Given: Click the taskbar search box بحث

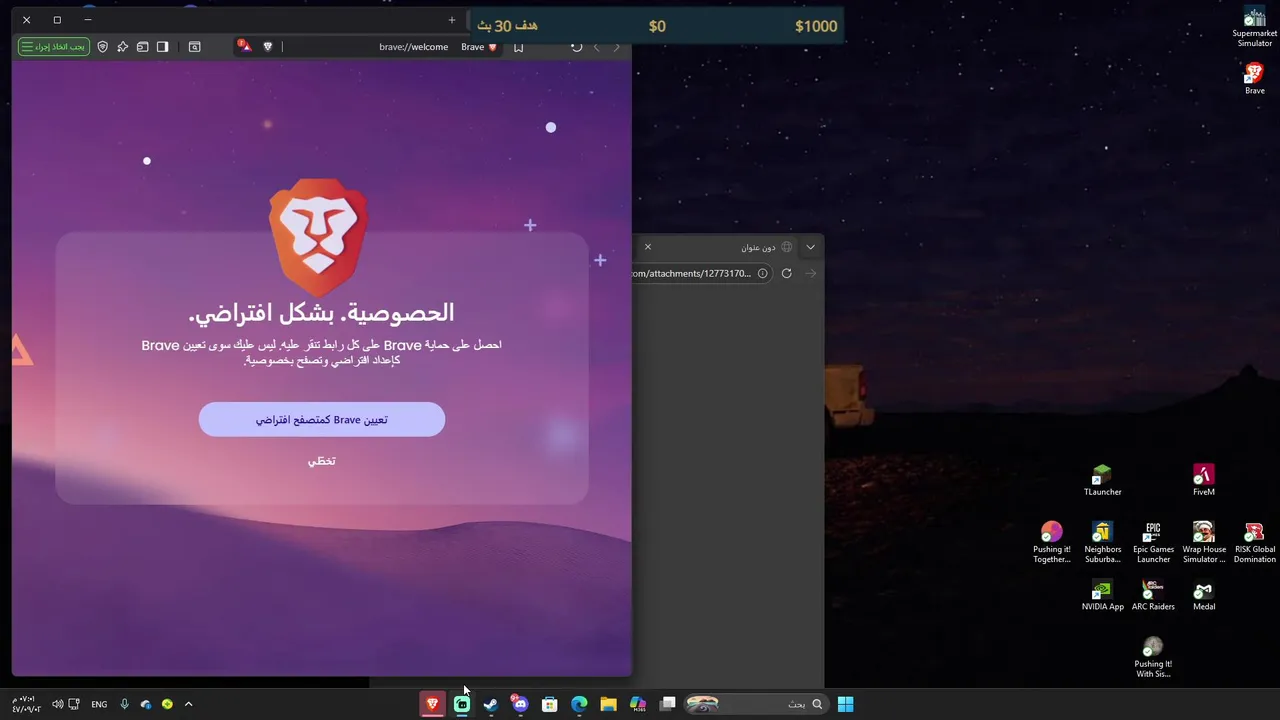Looking at the screenshot, I should coord(758,704).
